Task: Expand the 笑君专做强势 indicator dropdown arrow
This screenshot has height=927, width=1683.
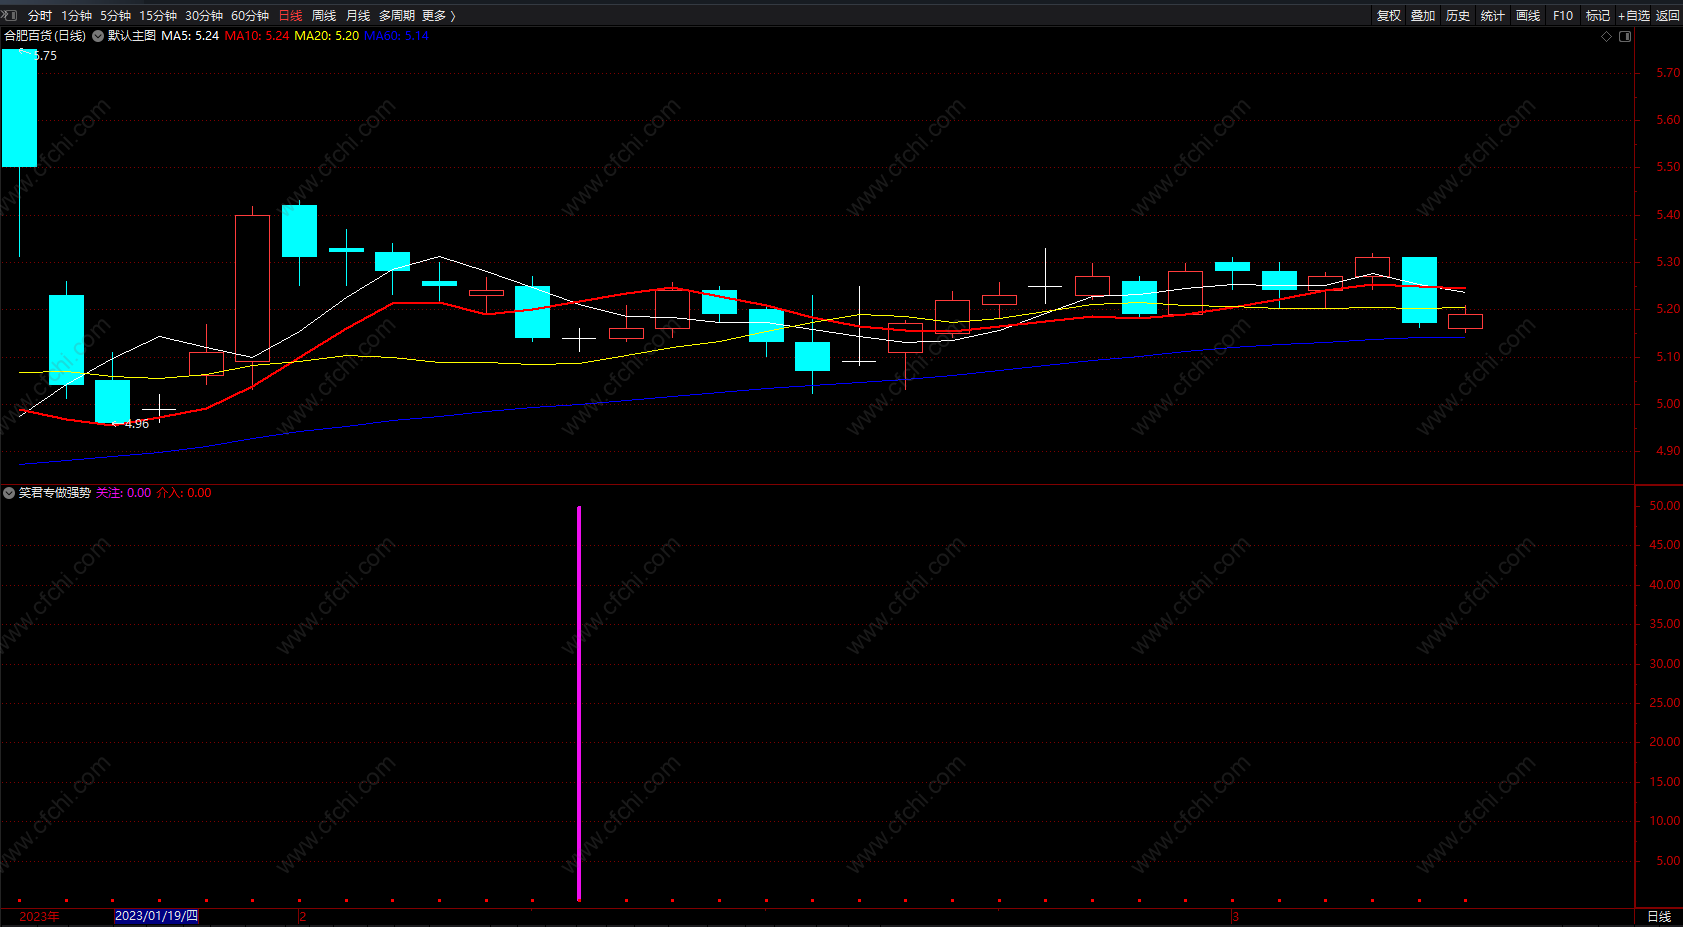Action: click(9, 493)
